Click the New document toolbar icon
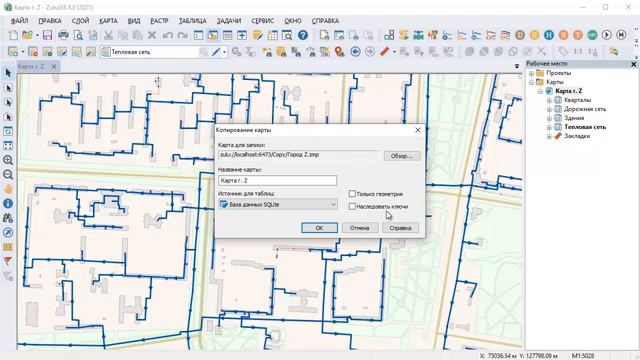This screenshot has width=640, height=360. 13,35
